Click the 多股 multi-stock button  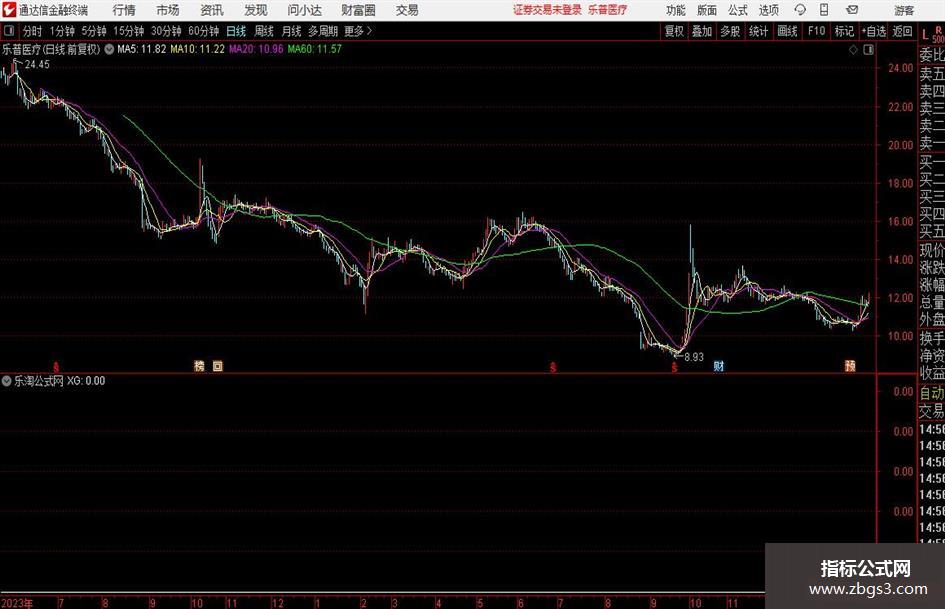(x=730, y=31)
